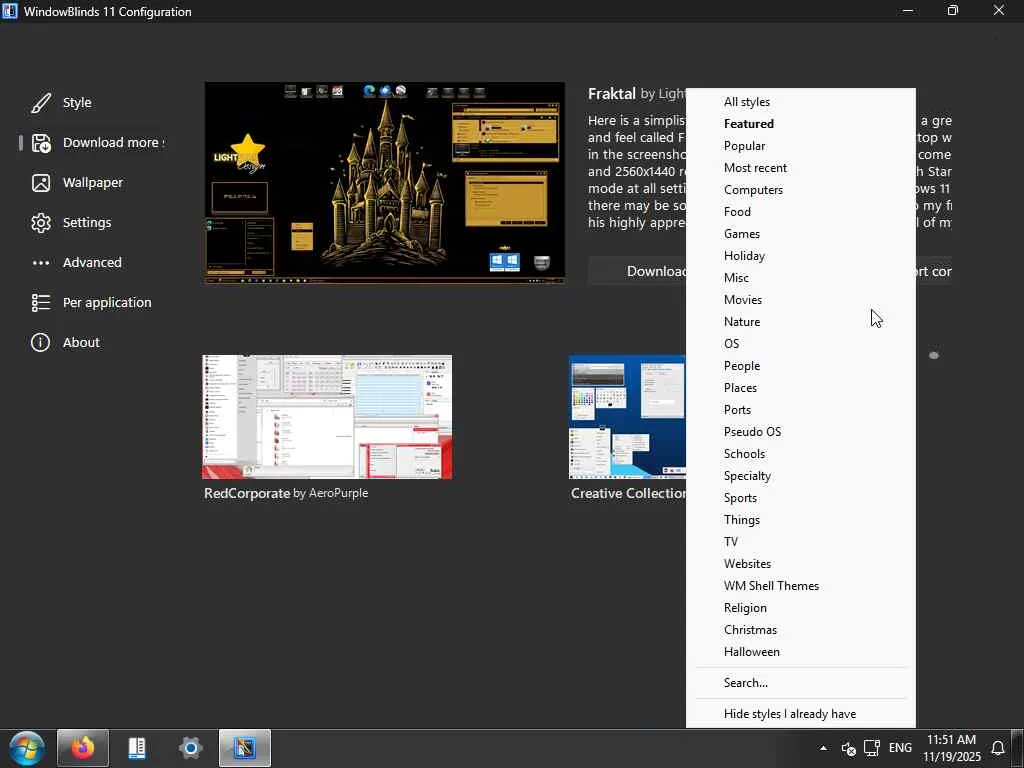Select the Computers category
This screenshot has width=1024, height=768.
coord(801,190)
